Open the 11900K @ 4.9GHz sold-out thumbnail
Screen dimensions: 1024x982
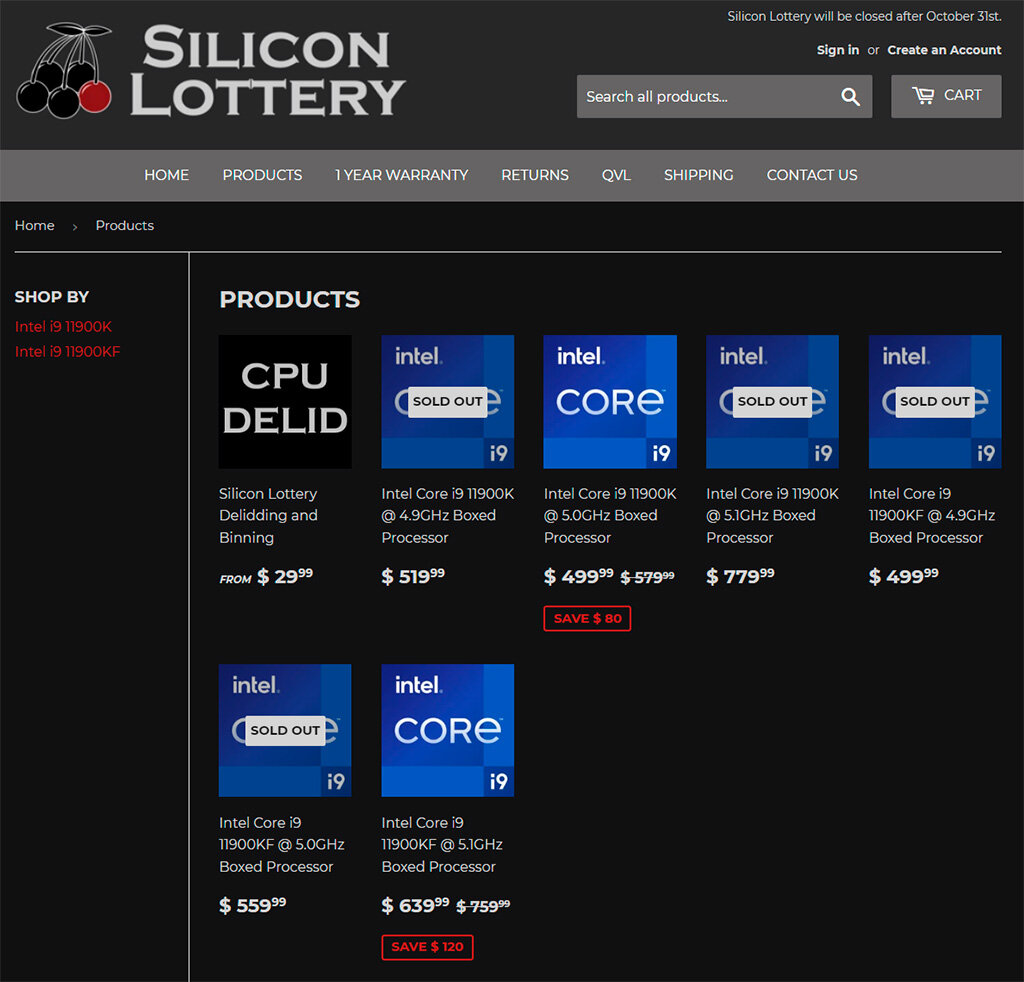[x=447, y=402]
